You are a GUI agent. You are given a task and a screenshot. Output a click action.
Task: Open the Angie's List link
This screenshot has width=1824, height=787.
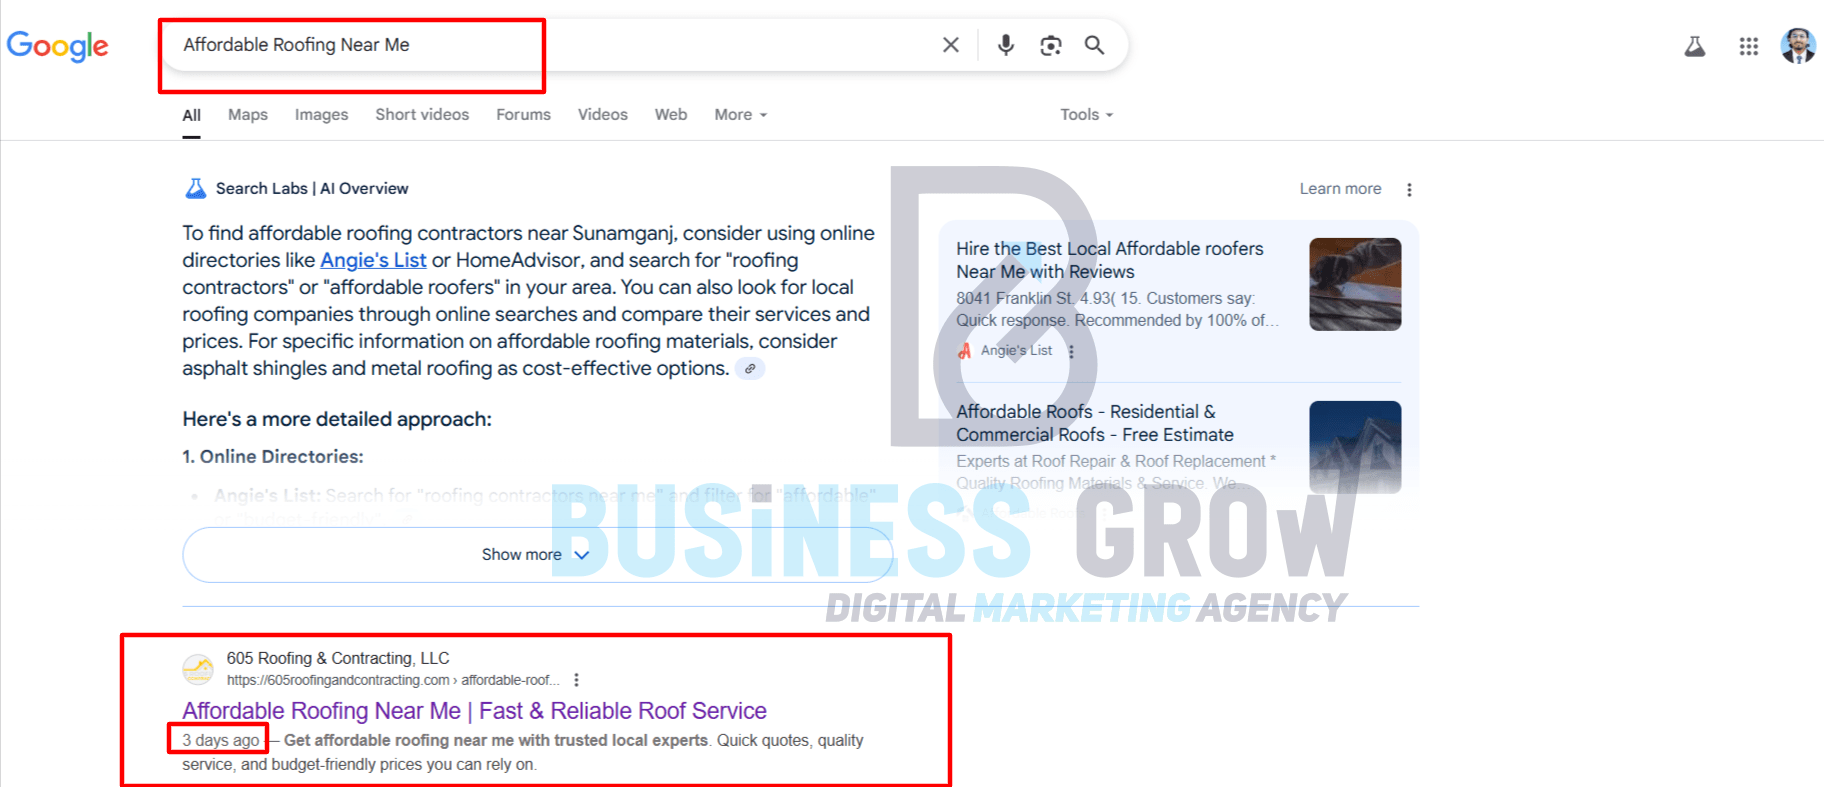(373, 260)
